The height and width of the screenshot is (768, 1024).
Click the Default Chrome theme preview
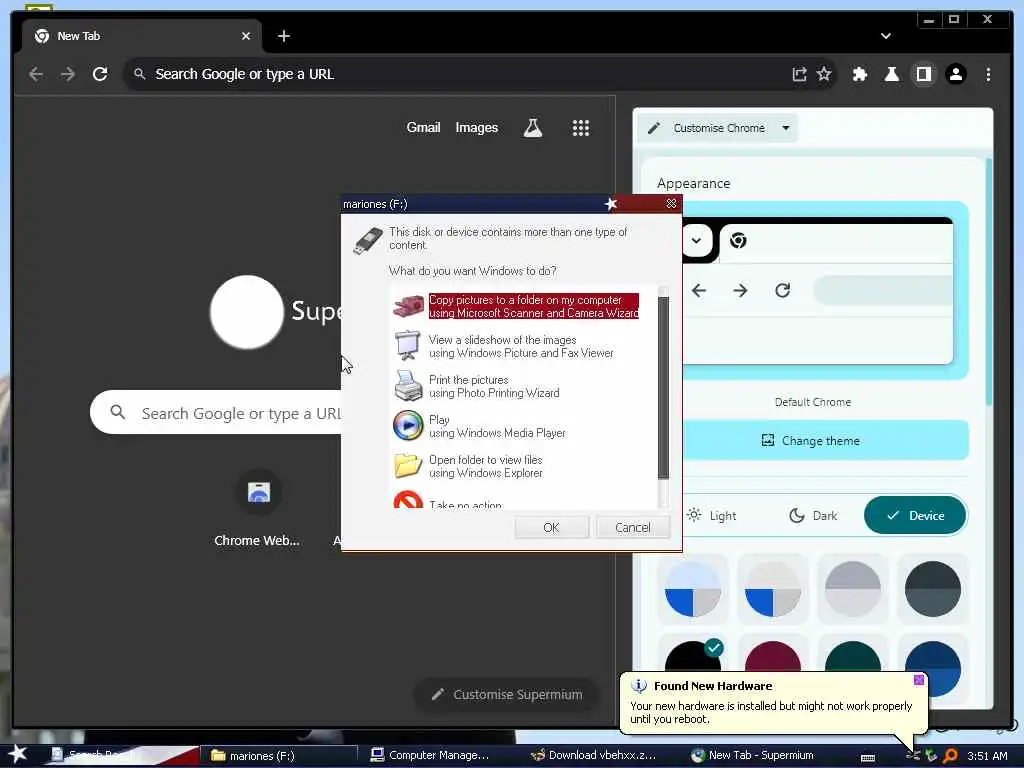[825, 291]
